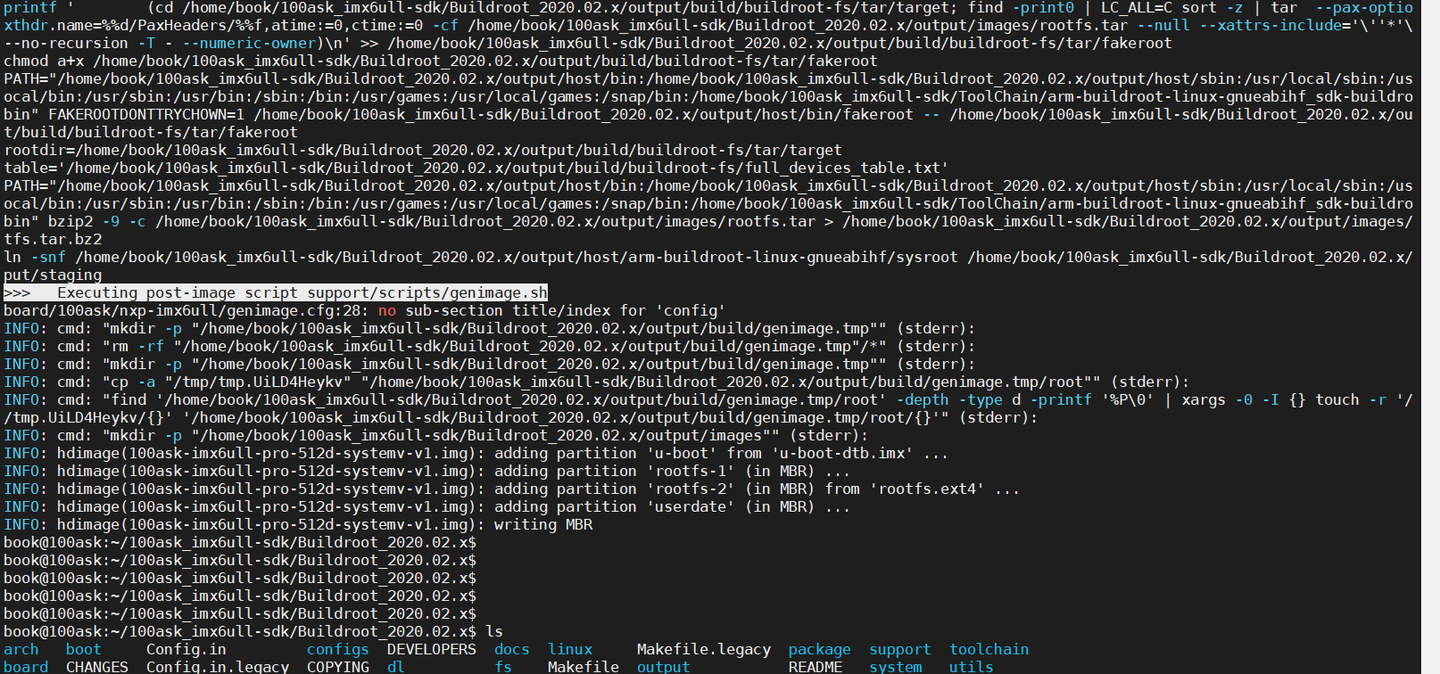
Task: Click the blue "arch" directory name
Action: coord(22,649)
